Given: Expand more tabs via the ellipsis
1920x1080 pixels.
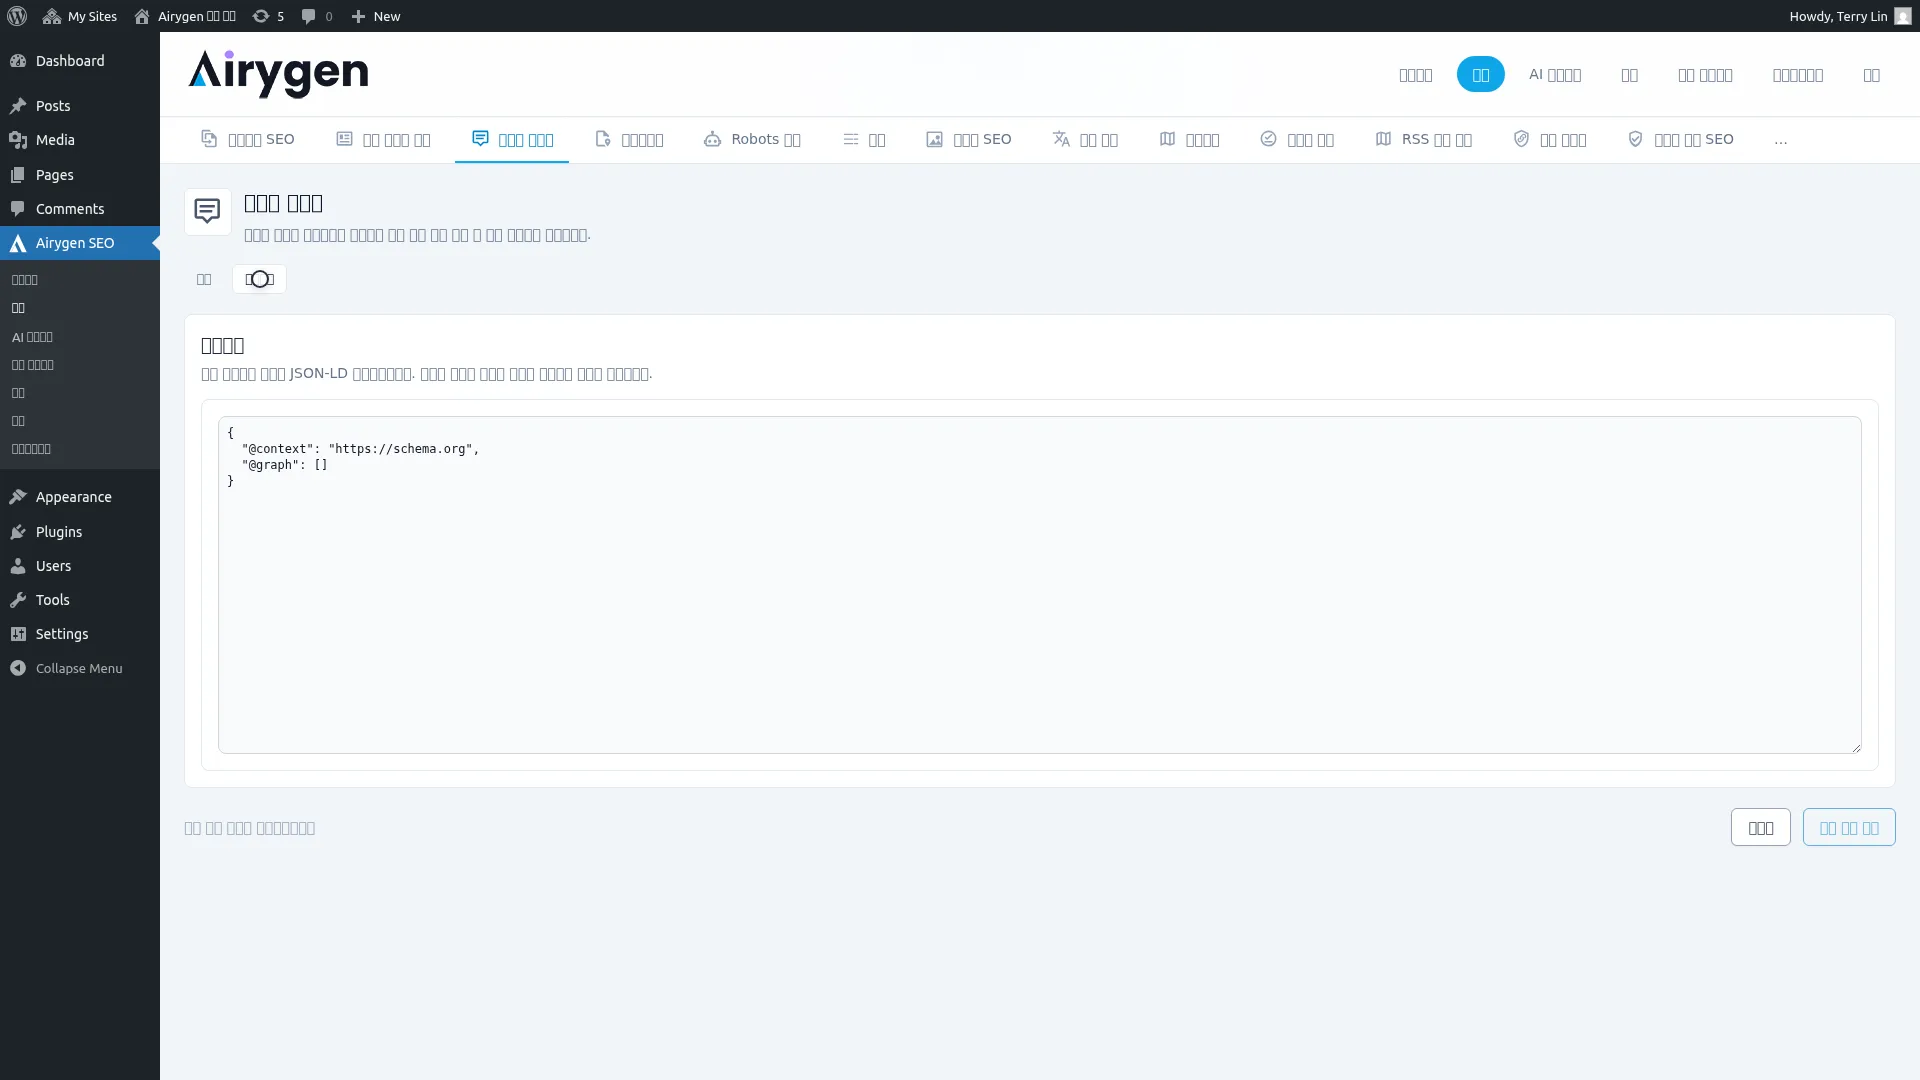Looking at the screenshot, I should pos(1781,140).
